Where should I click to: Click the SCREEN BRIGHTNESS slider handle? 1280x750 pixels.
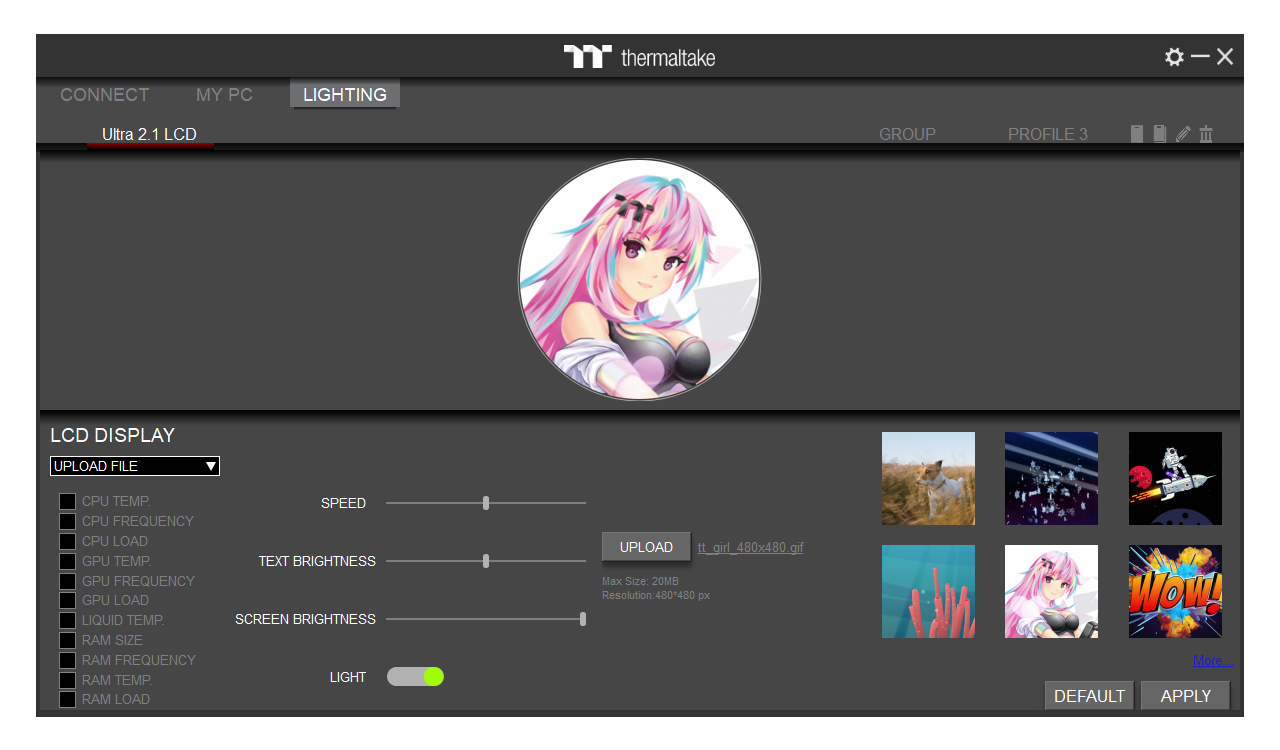[583, 619]
